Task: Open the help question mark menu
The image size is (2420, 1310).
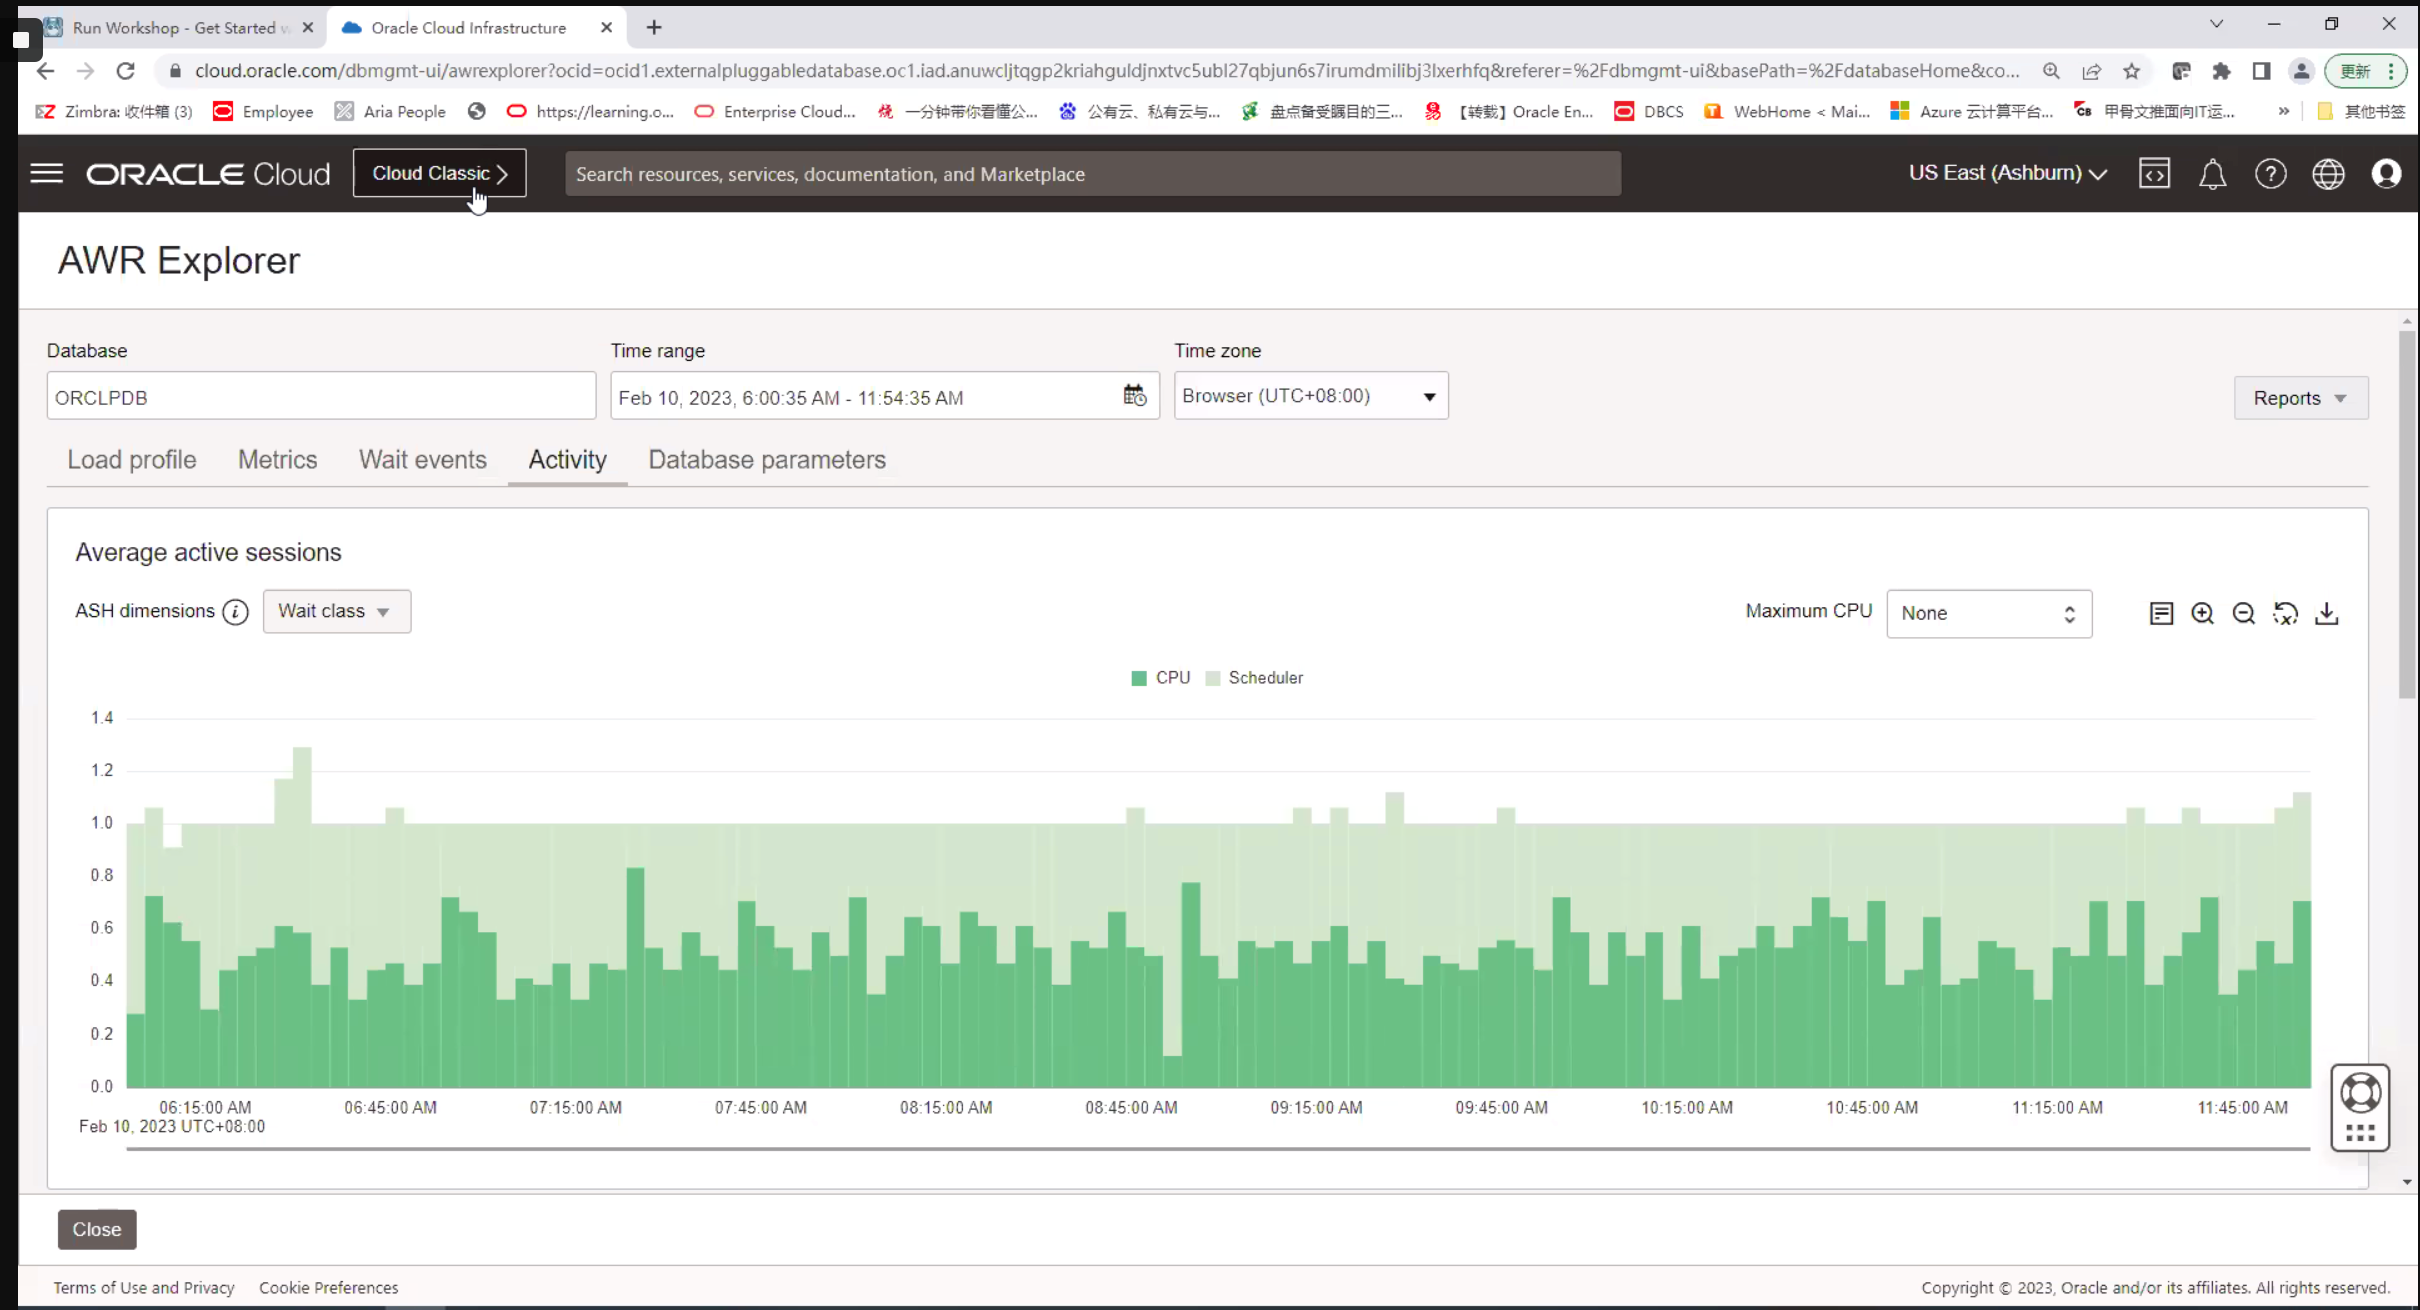Action: (2270, 174)
